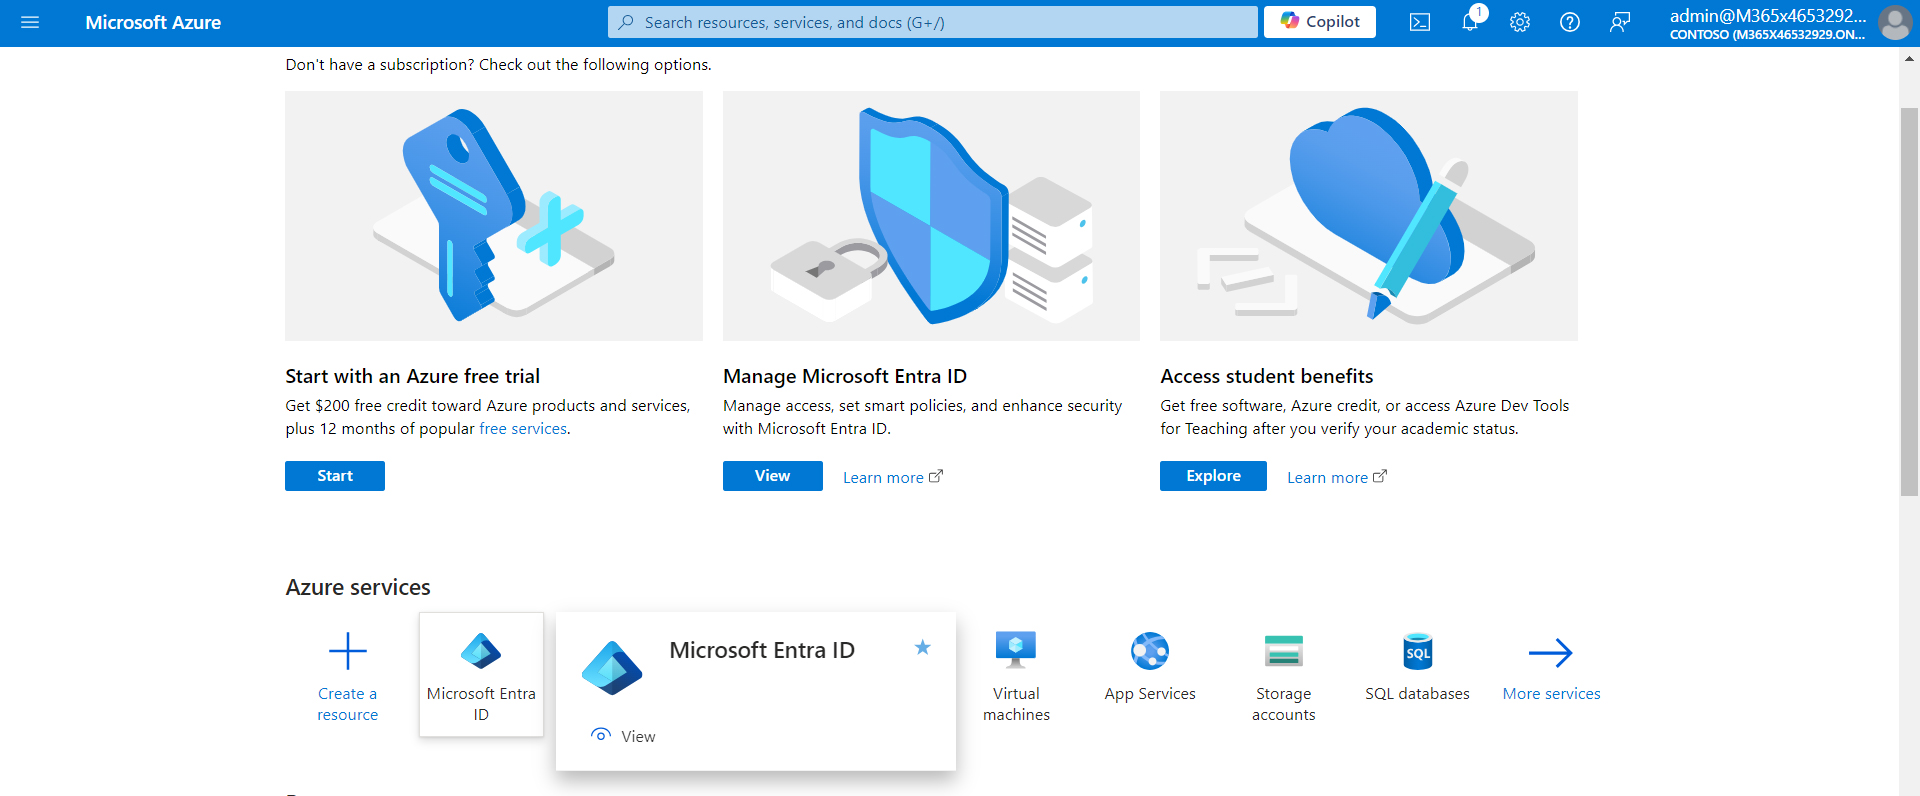Click the vertical page scrollbar thumb
This screenshot has width=1920, height=796.
pos(1909,300)
